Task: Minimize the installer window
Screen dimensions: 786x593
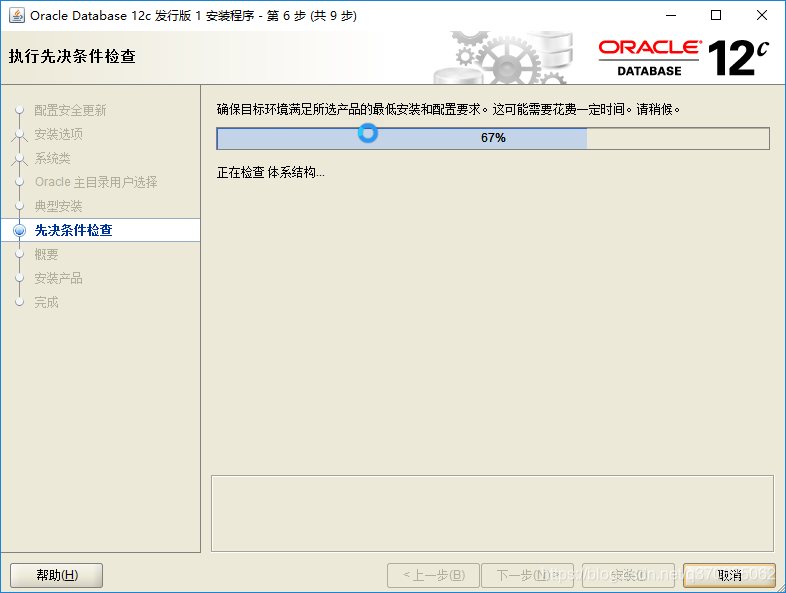Action: [671, 16]
